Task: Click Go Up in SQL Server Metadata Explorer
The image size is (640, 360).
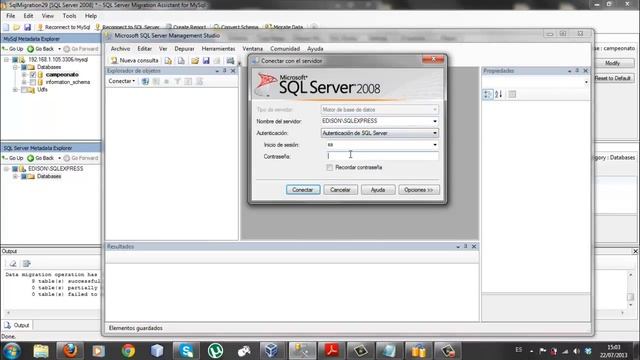Action: tap(13, 158)
